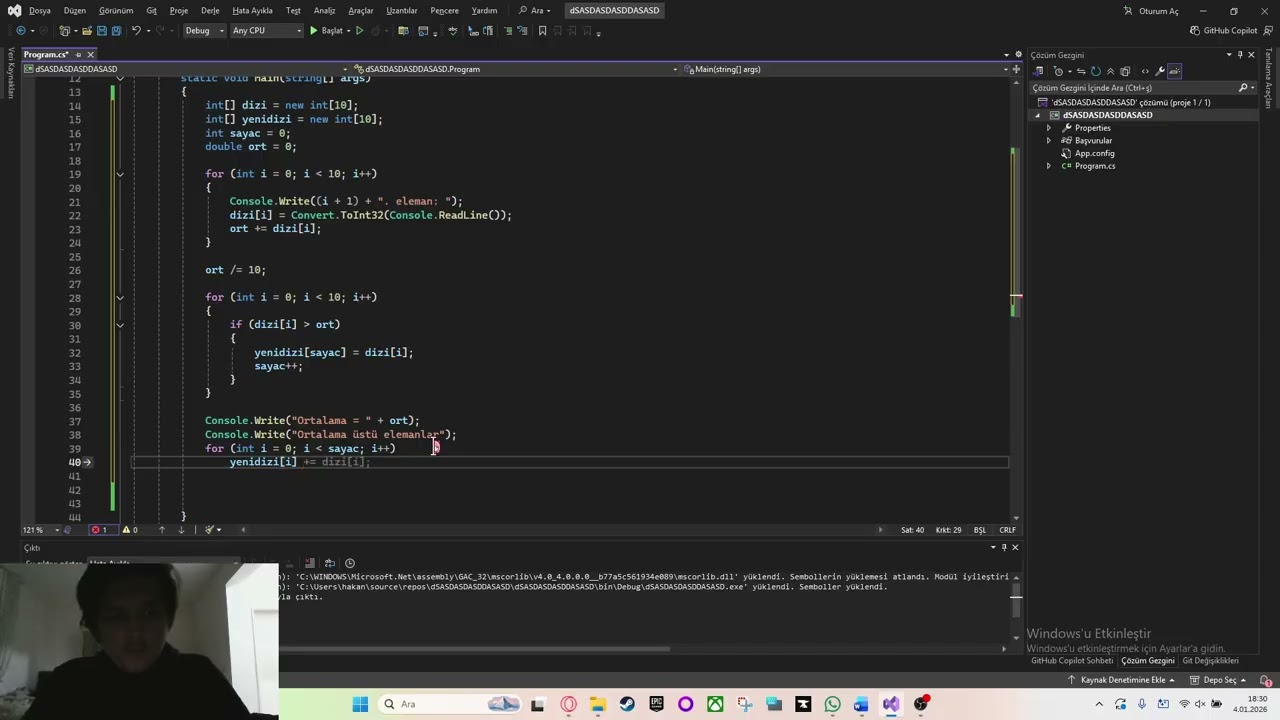Click the Open File folder icon
The image size is (1280, 720).
(87, 31)
